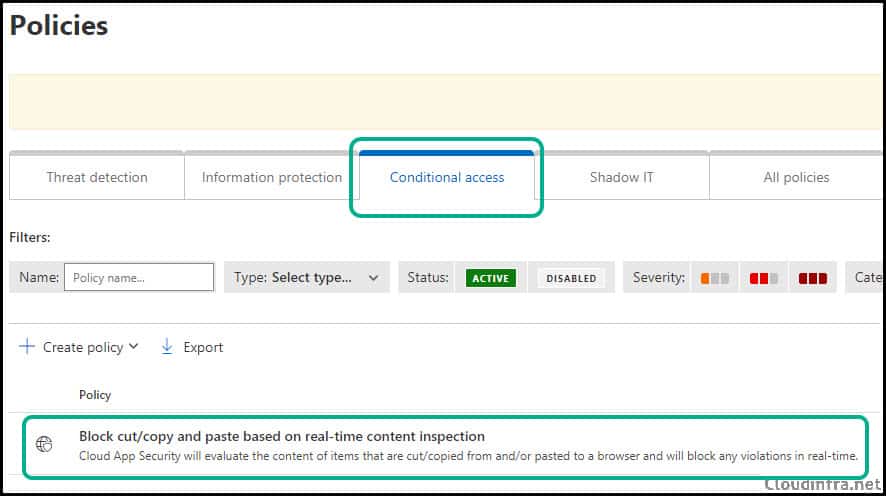The image size is (886, 496).
Task: Expand the Create policy chevron
Action: [x=133, y=346]
